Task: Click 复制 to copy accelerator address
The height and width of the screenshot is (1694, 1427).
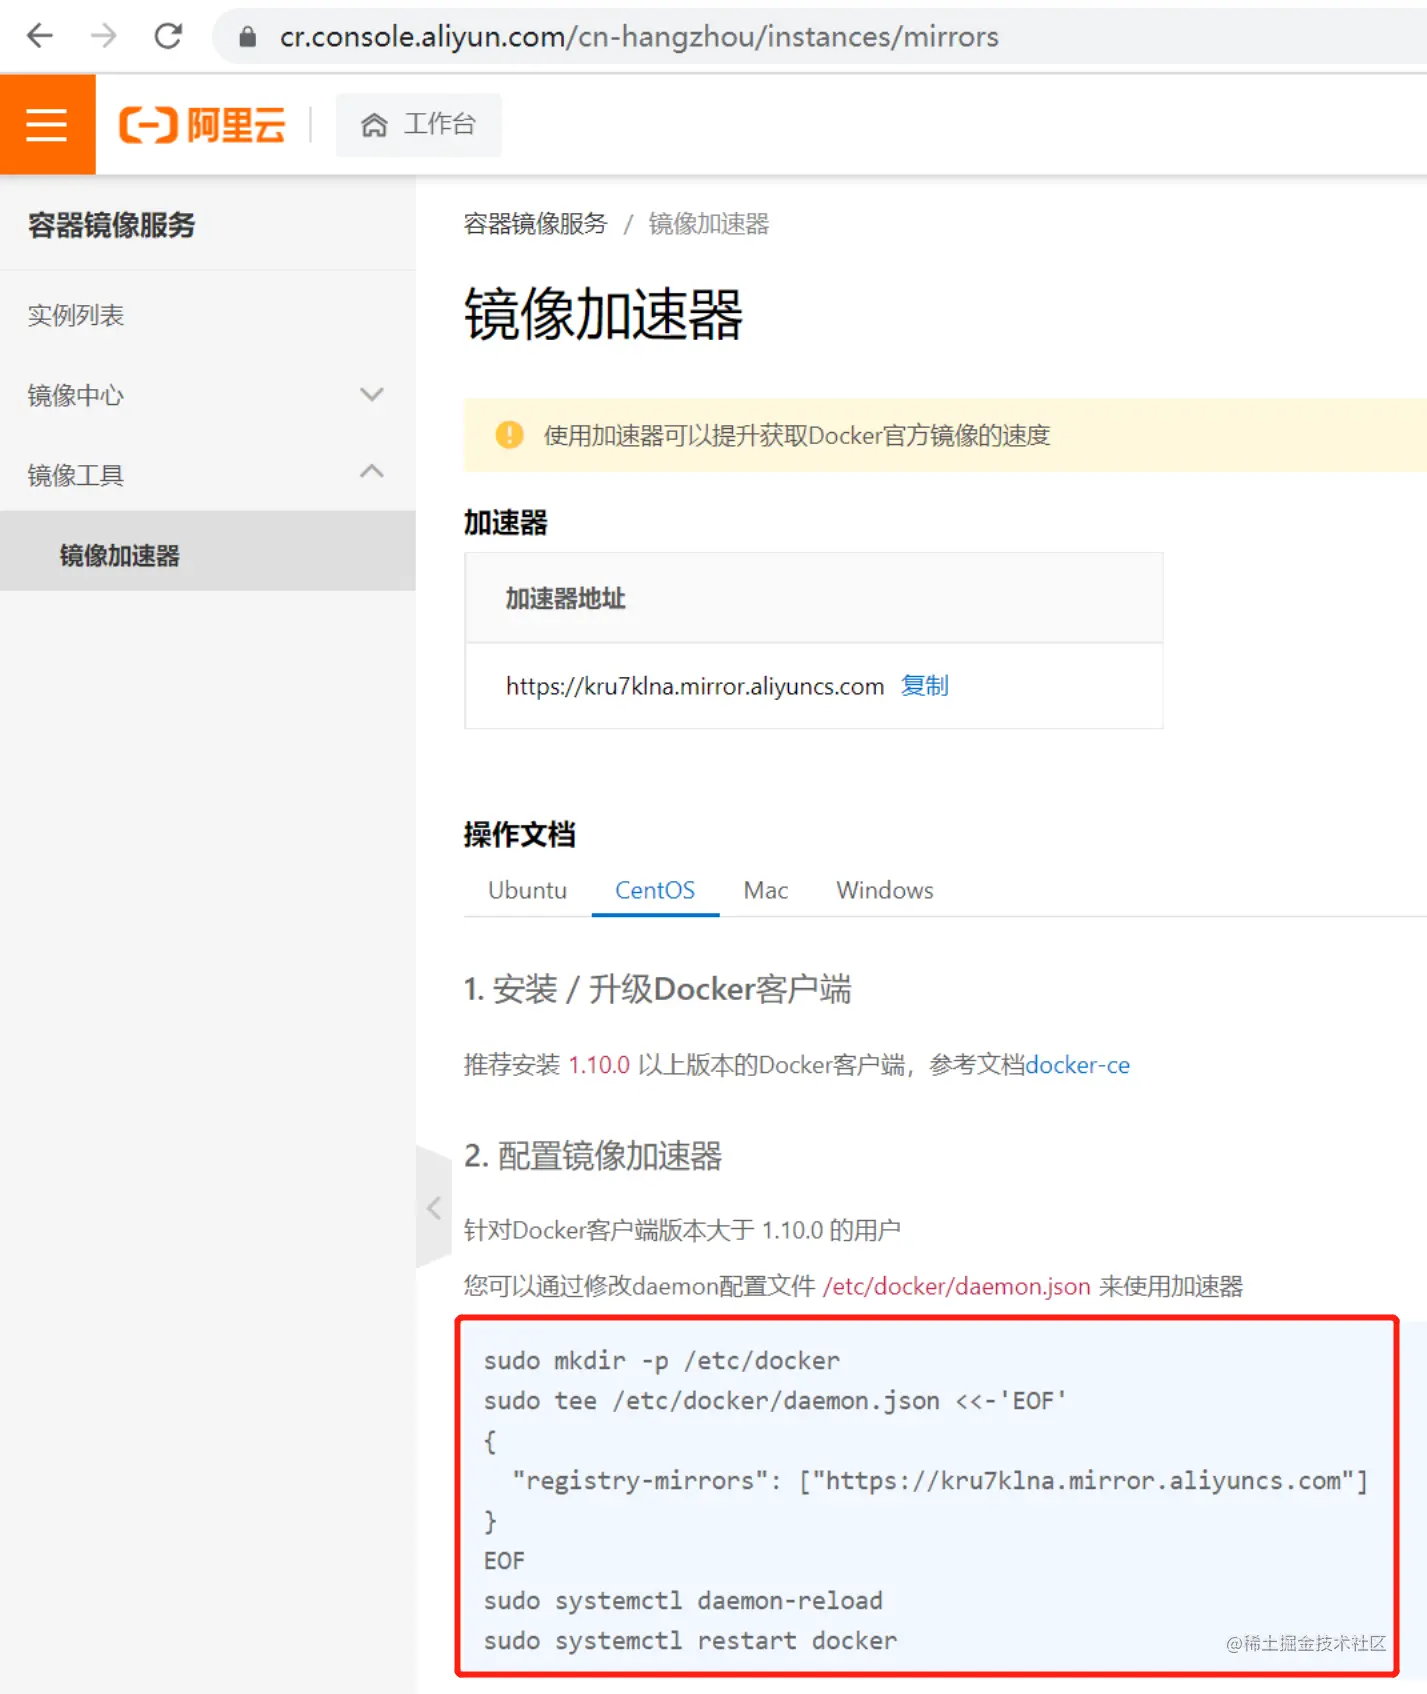Action: tap(925, 686)
